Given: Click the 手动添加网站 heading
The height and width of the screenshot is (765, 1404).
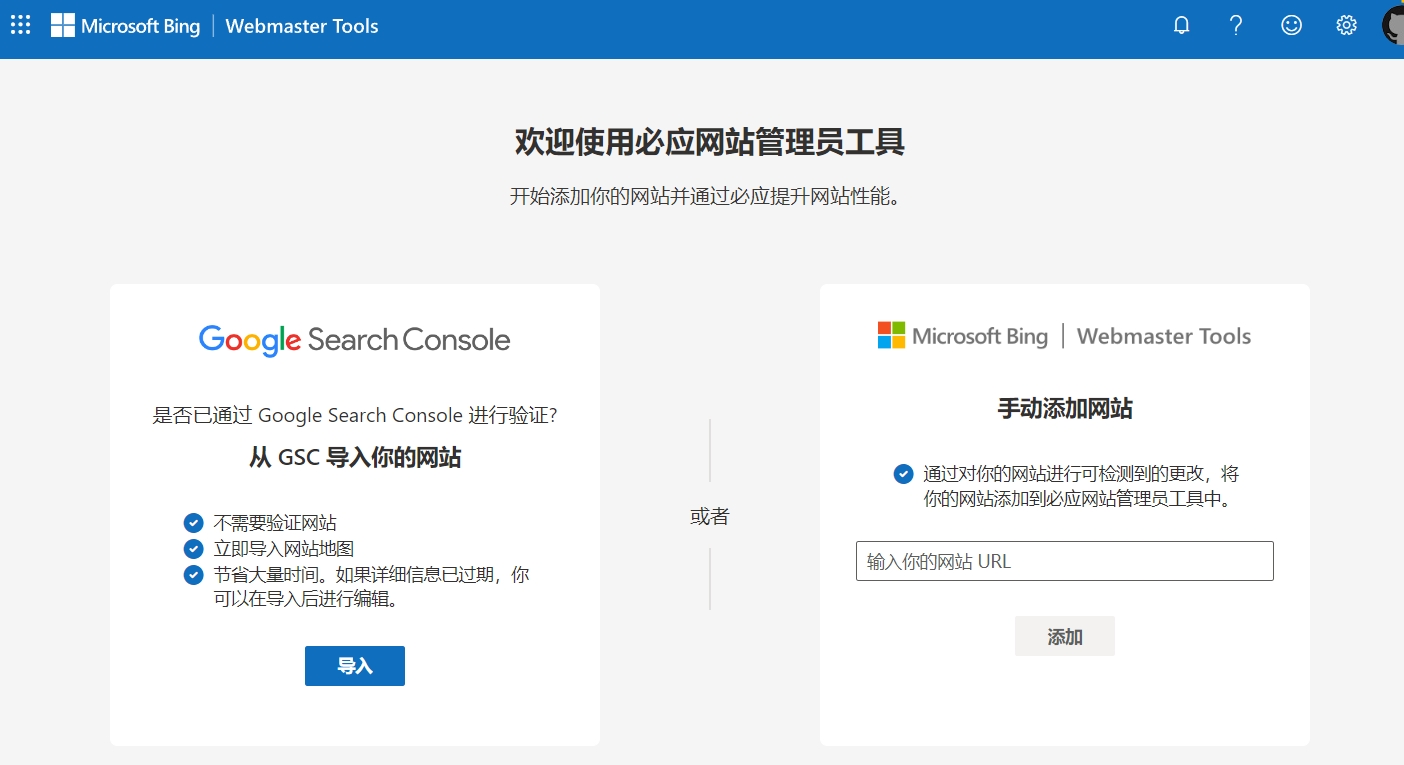Looking at the screenshot, I should [x=1064, y=408].
